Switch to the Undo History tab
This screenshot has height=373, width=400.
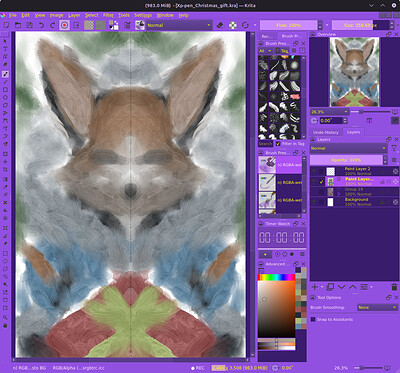point(326,132)
